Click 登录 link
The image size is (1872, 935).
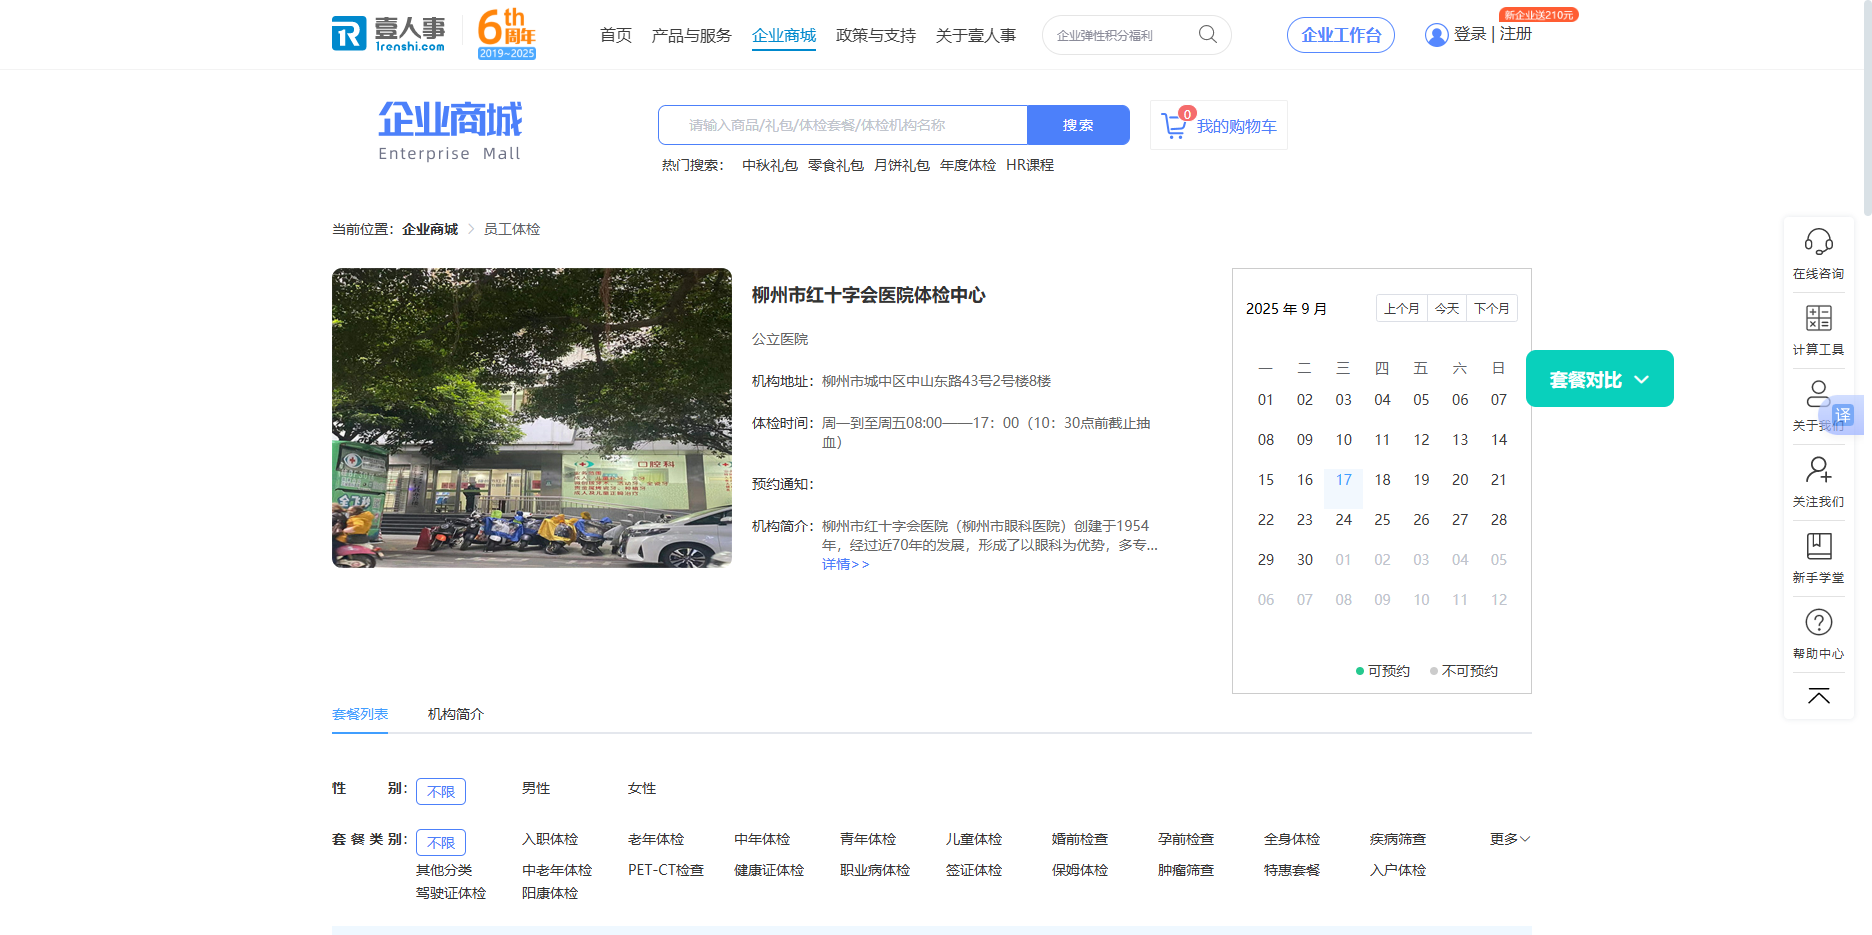tap(1470, 34)
